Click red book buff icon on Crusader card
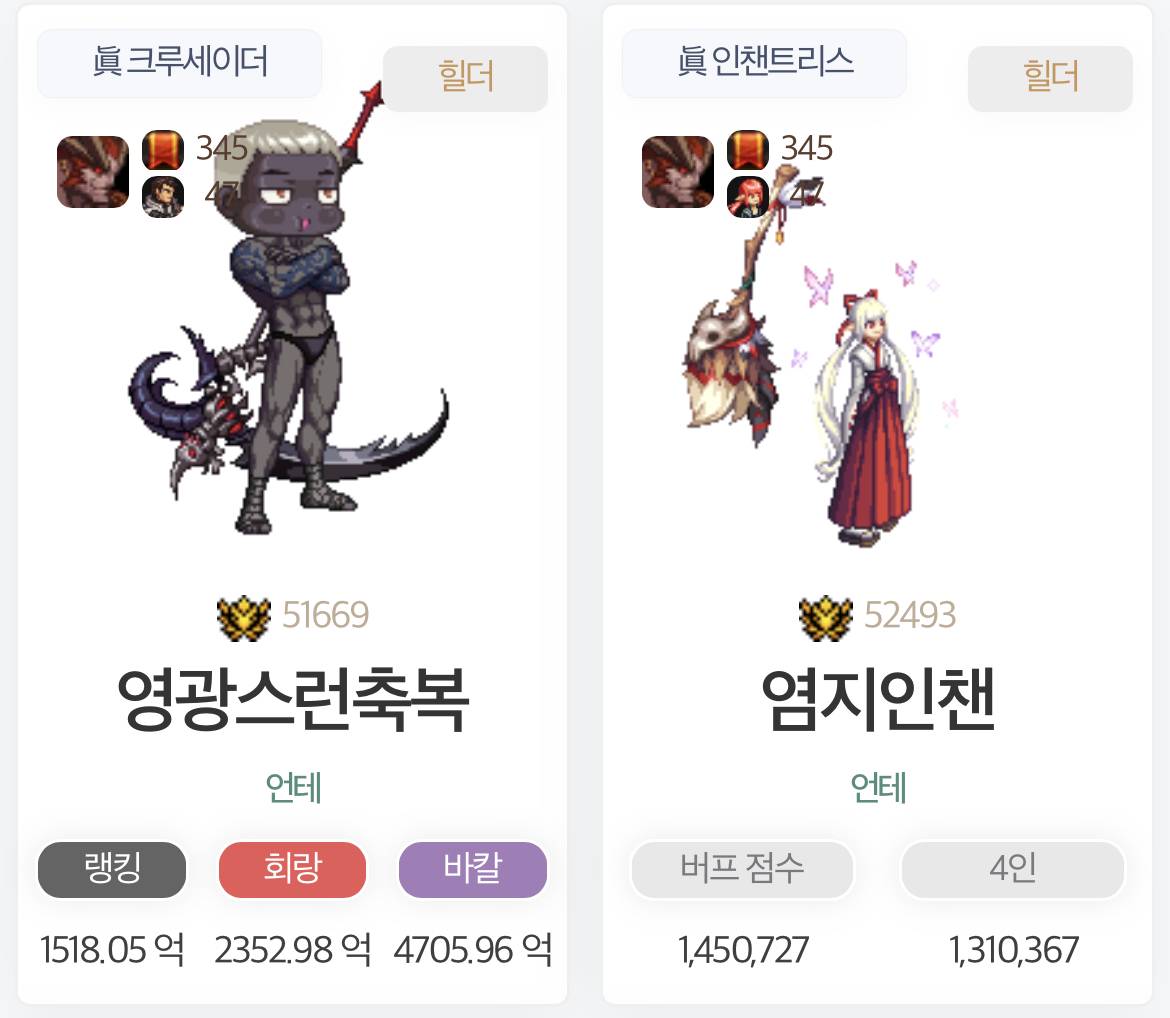Viewport: 1170px width, 1018px height. tap(163, 150)
